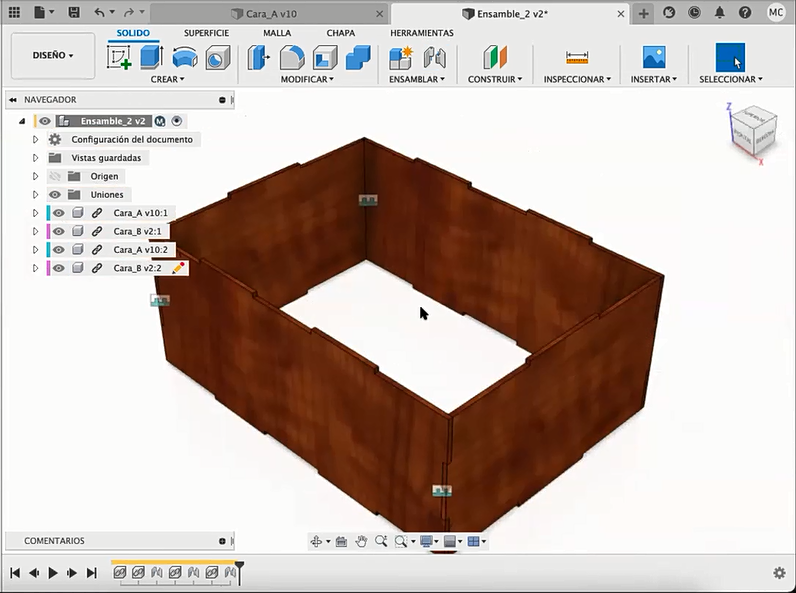This screenshot has height=593, width=796.
Task: Open the ENSAMBLAR dropdown menu
Action: pyautogui.click(x=417, y=79)
